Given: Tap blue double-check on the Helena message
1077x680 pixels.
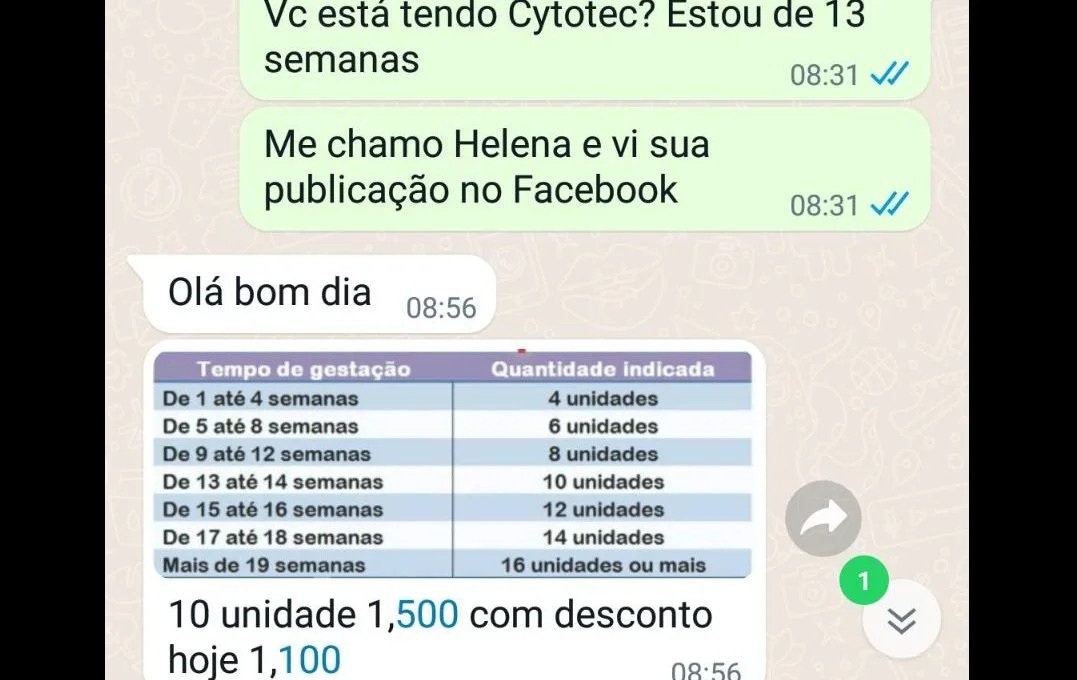Looking at the screenshot, I should pyautogui.click(x=889, y=204).
